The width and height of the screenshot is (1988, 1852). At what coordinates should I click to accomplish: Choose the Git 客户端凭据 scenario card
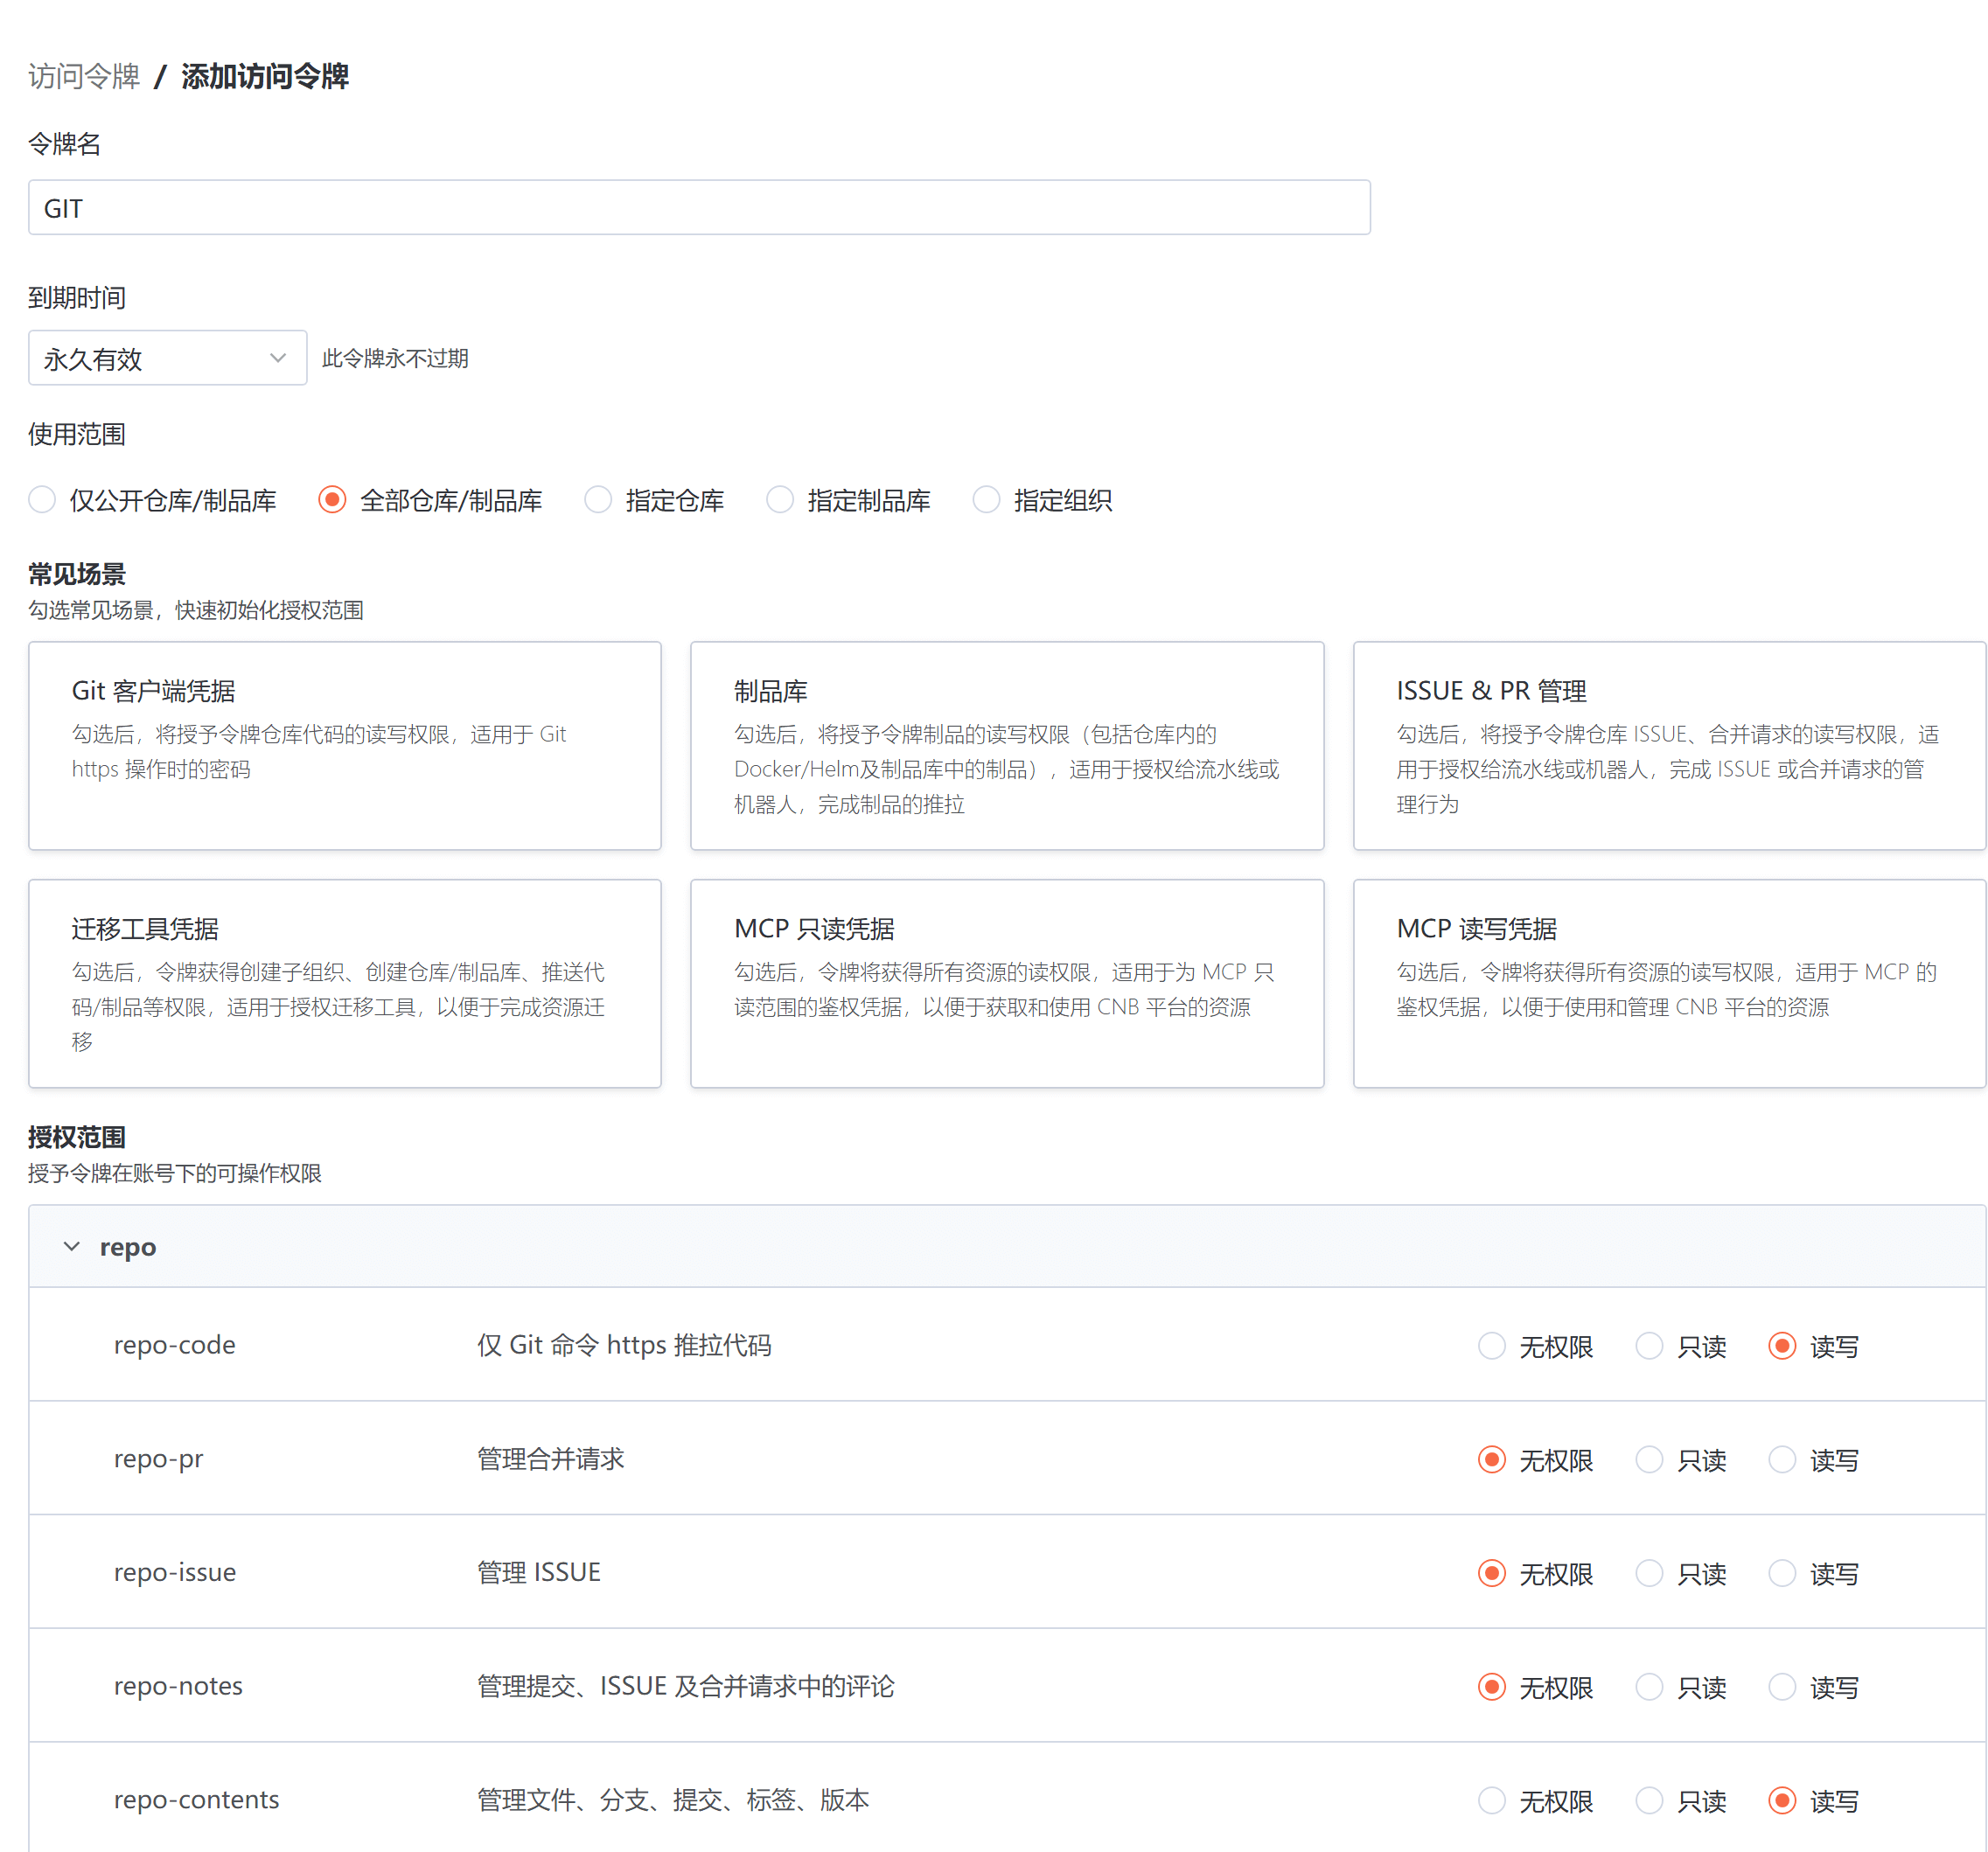pos(344,746)
